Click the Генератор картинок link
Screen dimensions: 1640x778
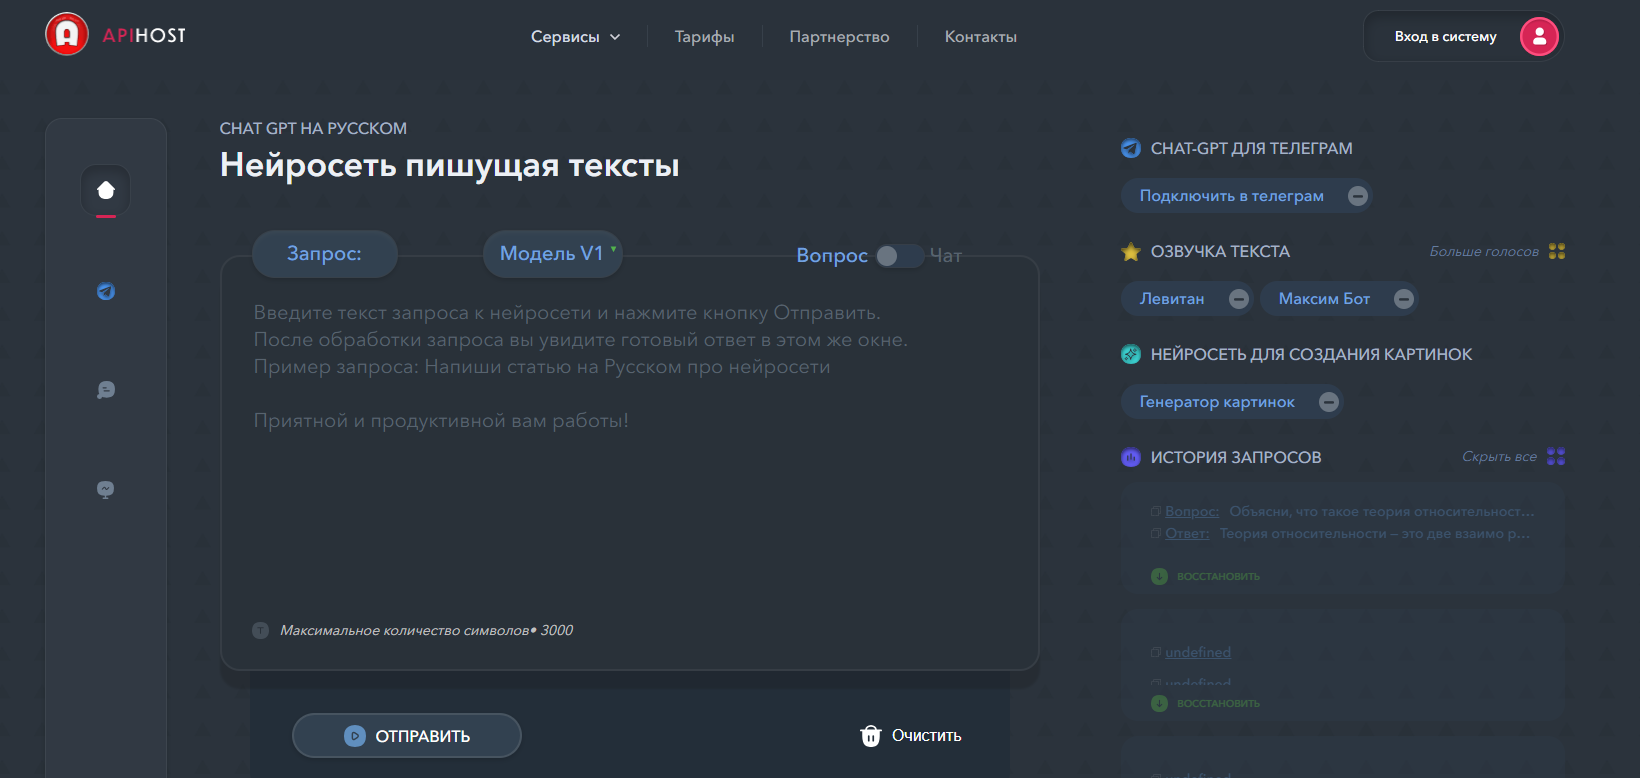[1217, 402]
